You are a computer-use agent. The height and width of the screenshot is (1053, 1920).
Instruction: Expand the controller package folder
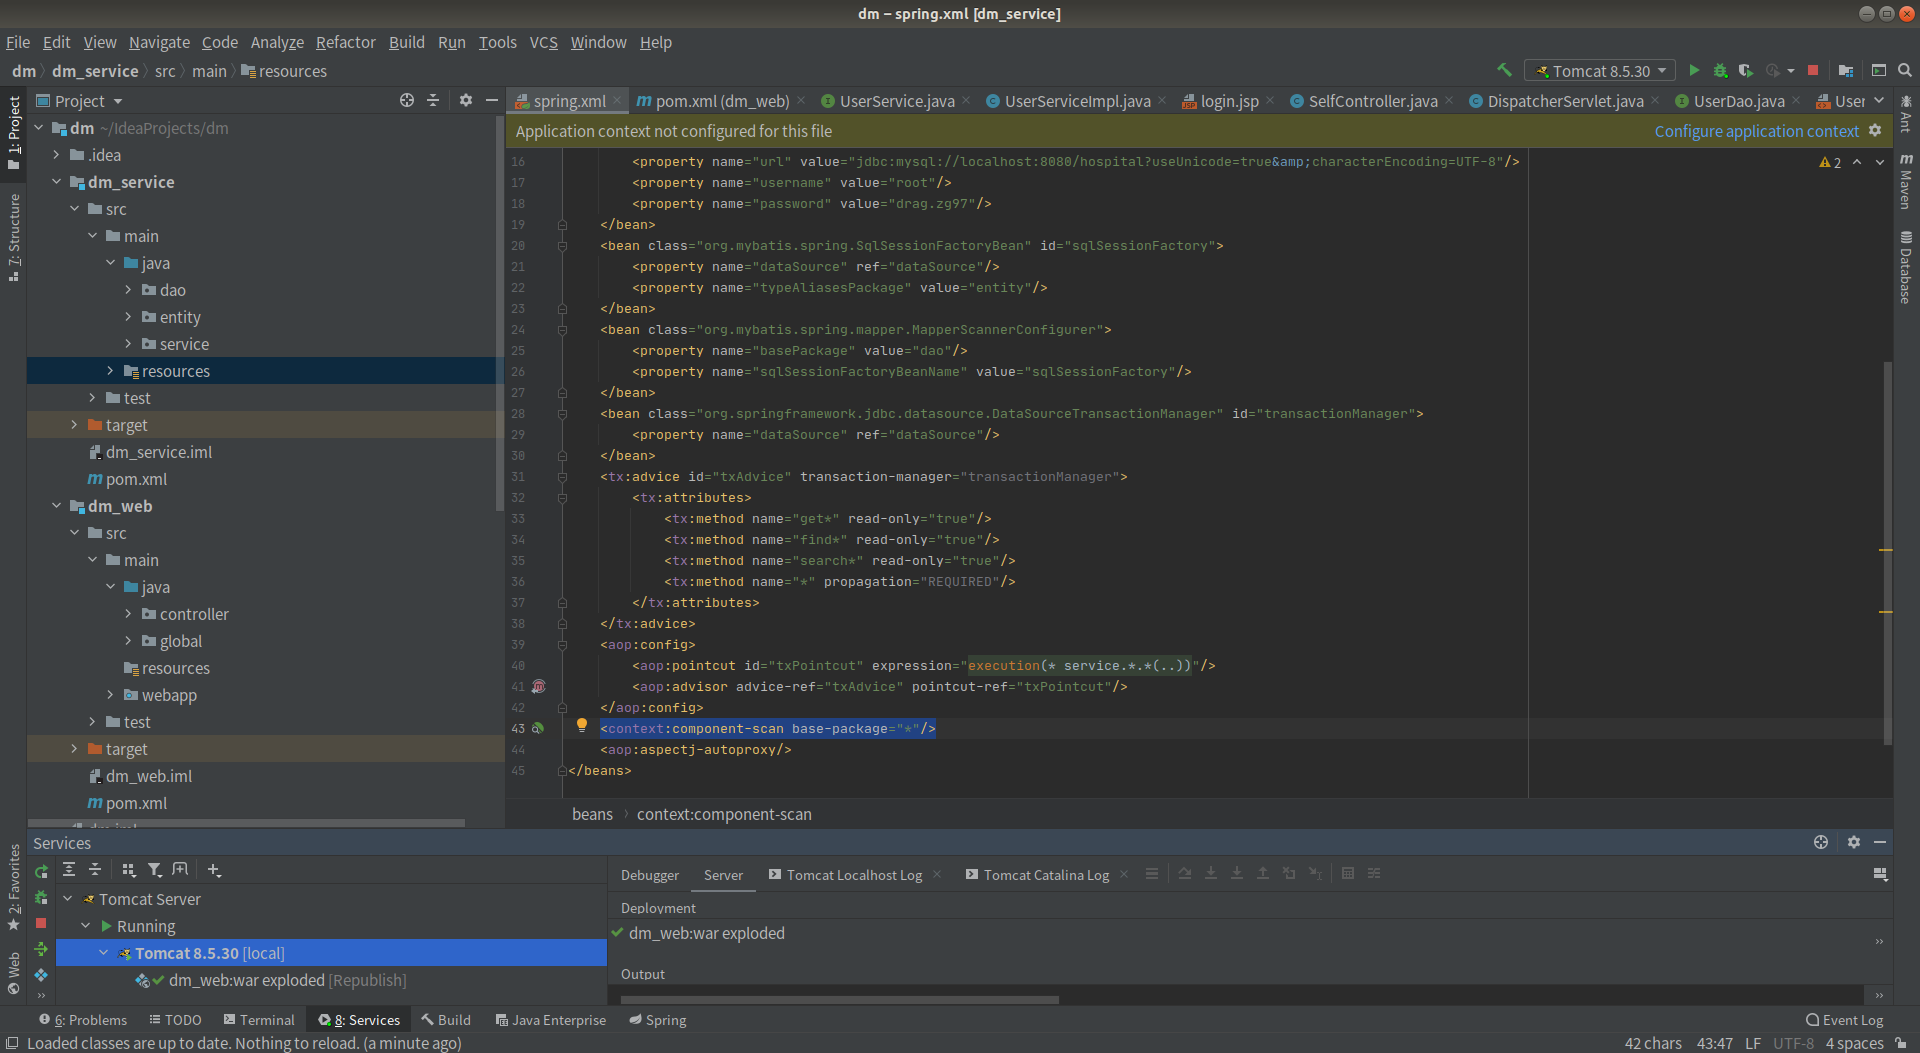(128, 614)
